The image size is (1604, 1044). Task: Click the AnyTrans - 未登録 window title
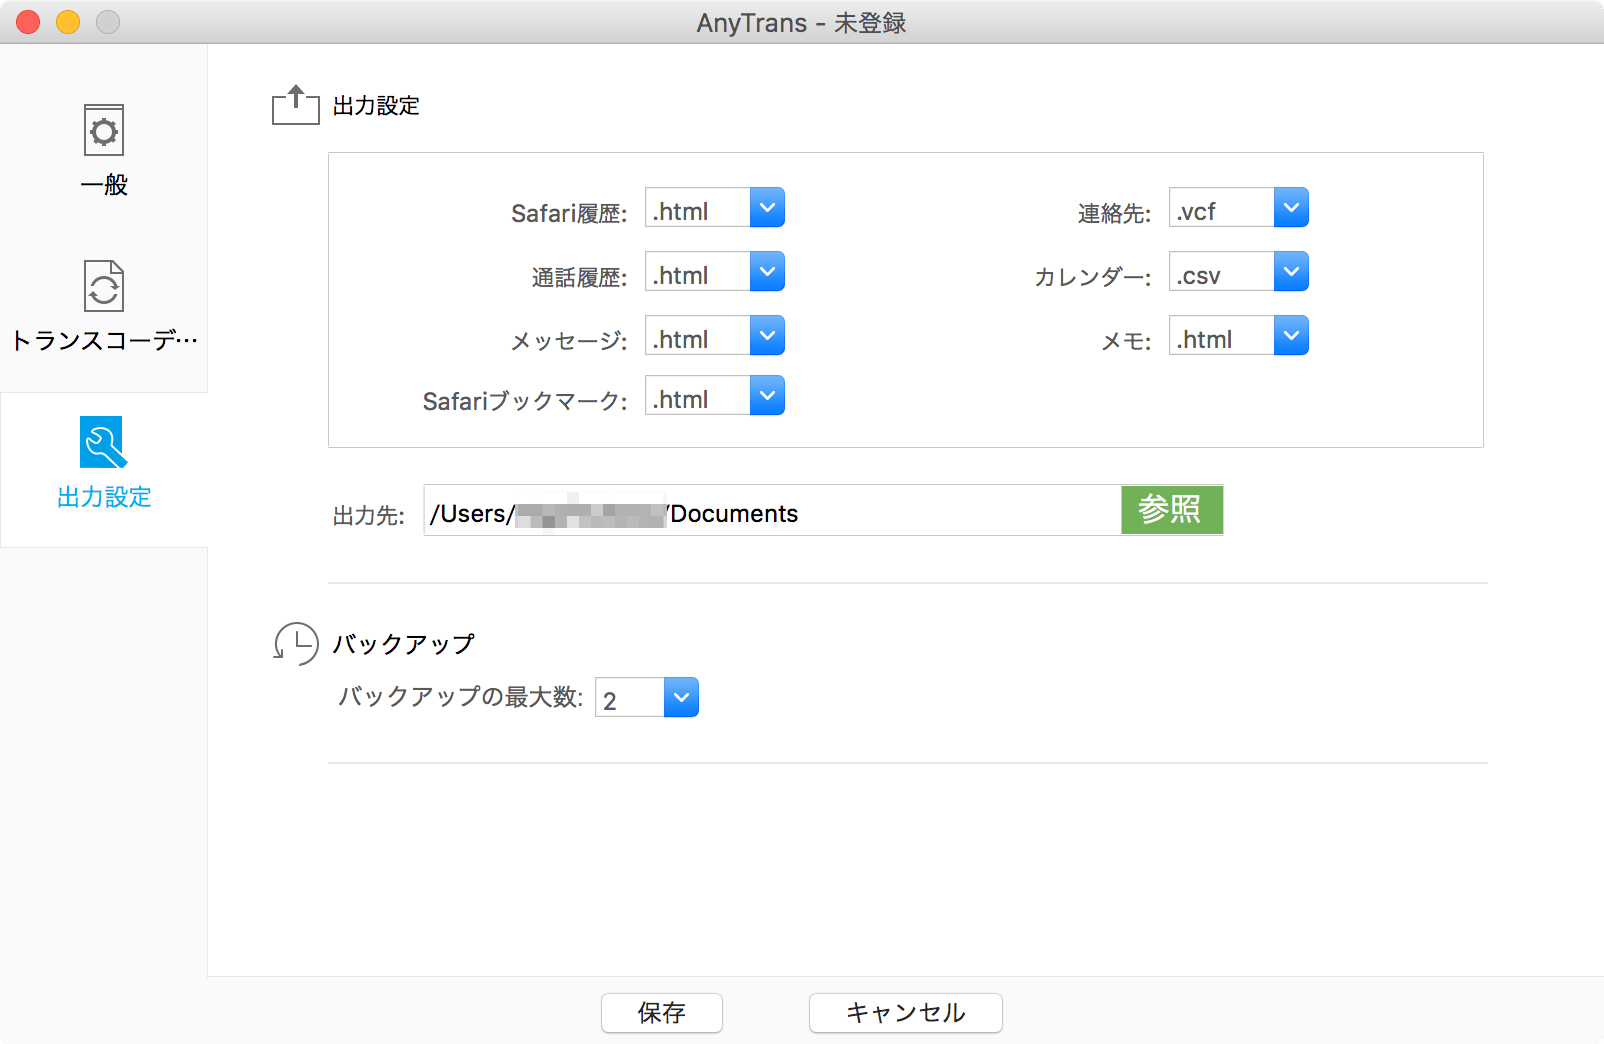802,22
